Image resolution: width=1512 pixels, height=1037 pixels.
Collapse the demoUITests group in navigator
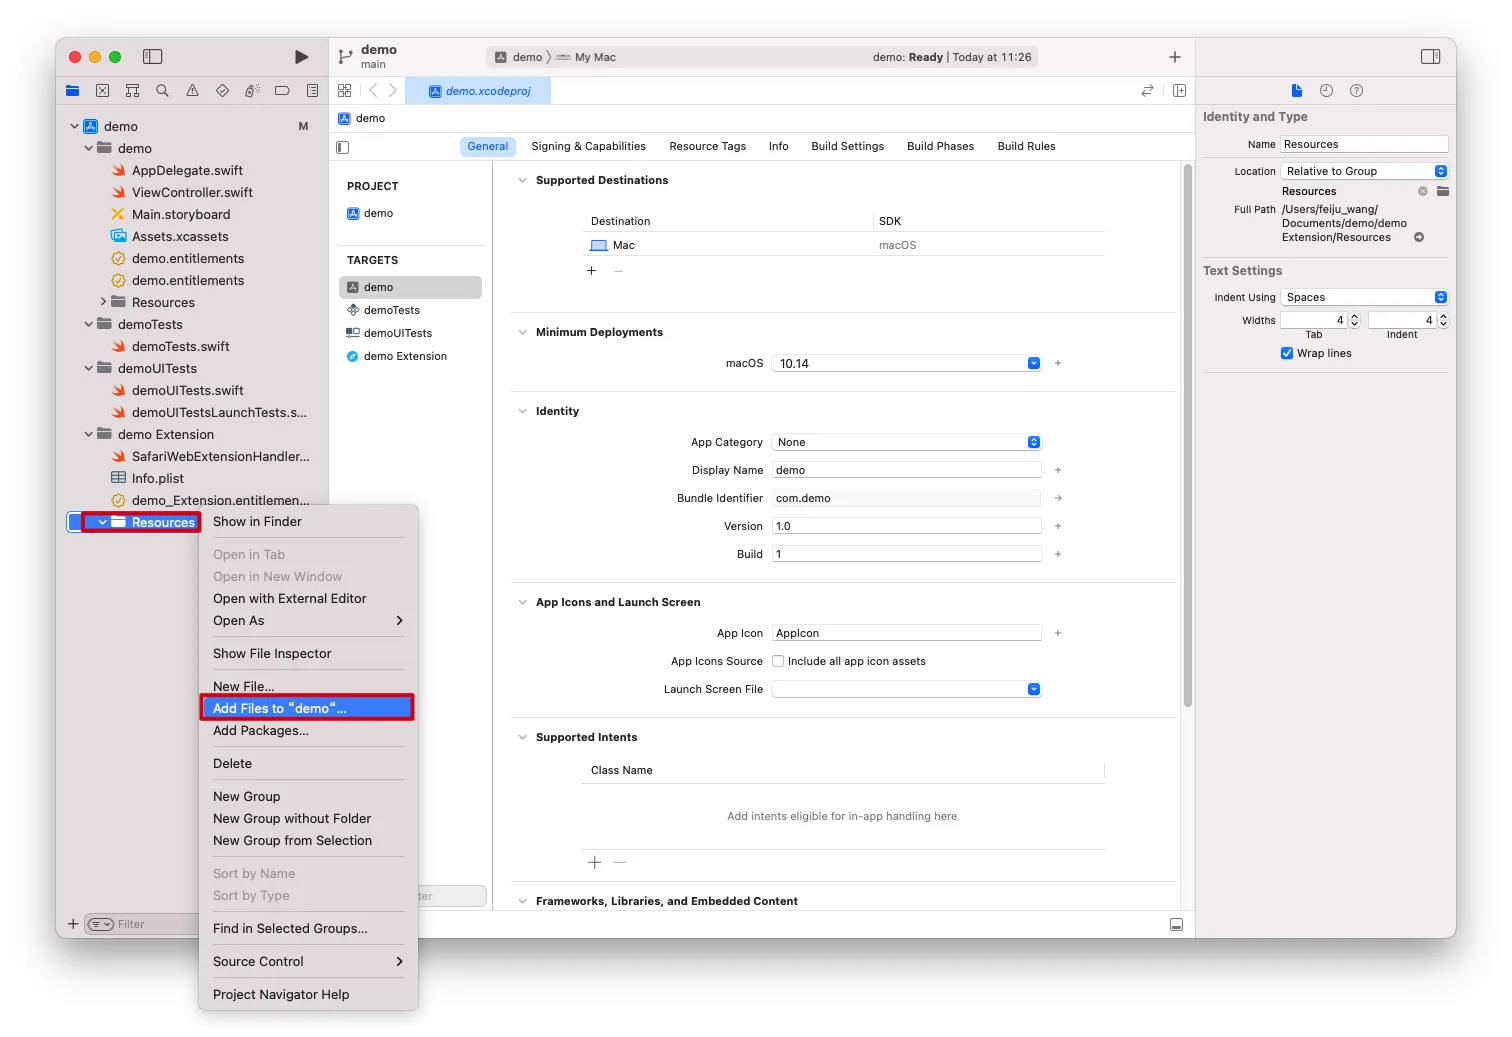[89, 368]
